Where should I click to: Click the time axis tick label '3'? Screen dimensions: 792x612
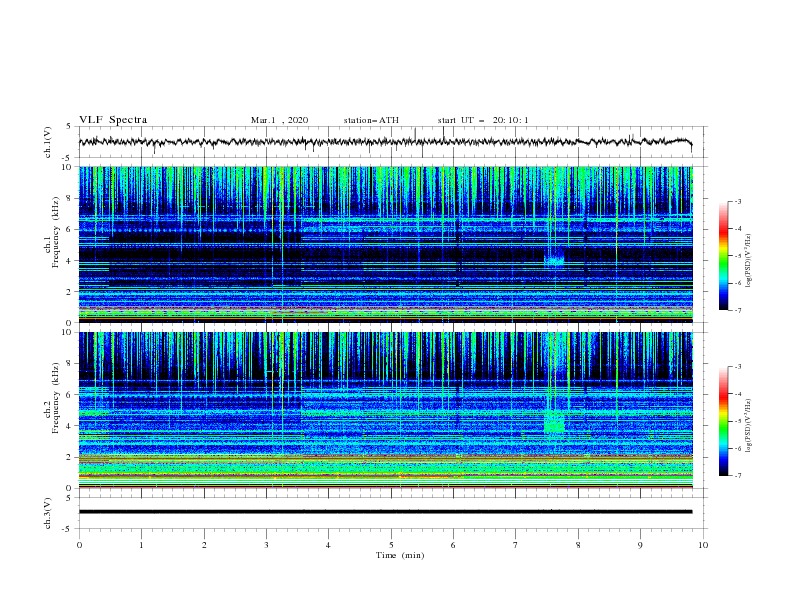[x=267, y=545]
